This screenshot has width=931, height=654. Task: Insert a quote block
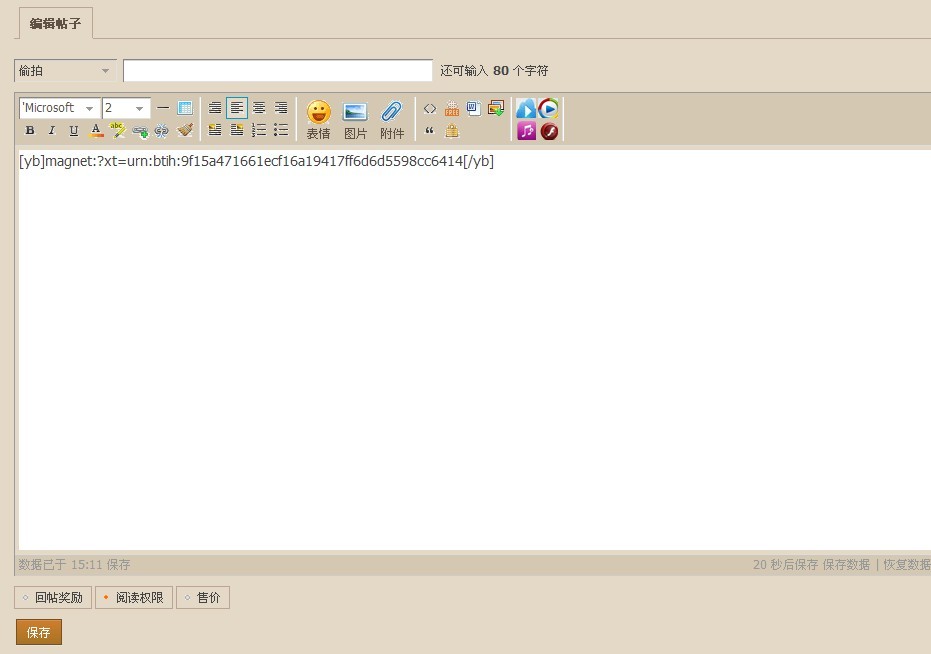[430, 130]
